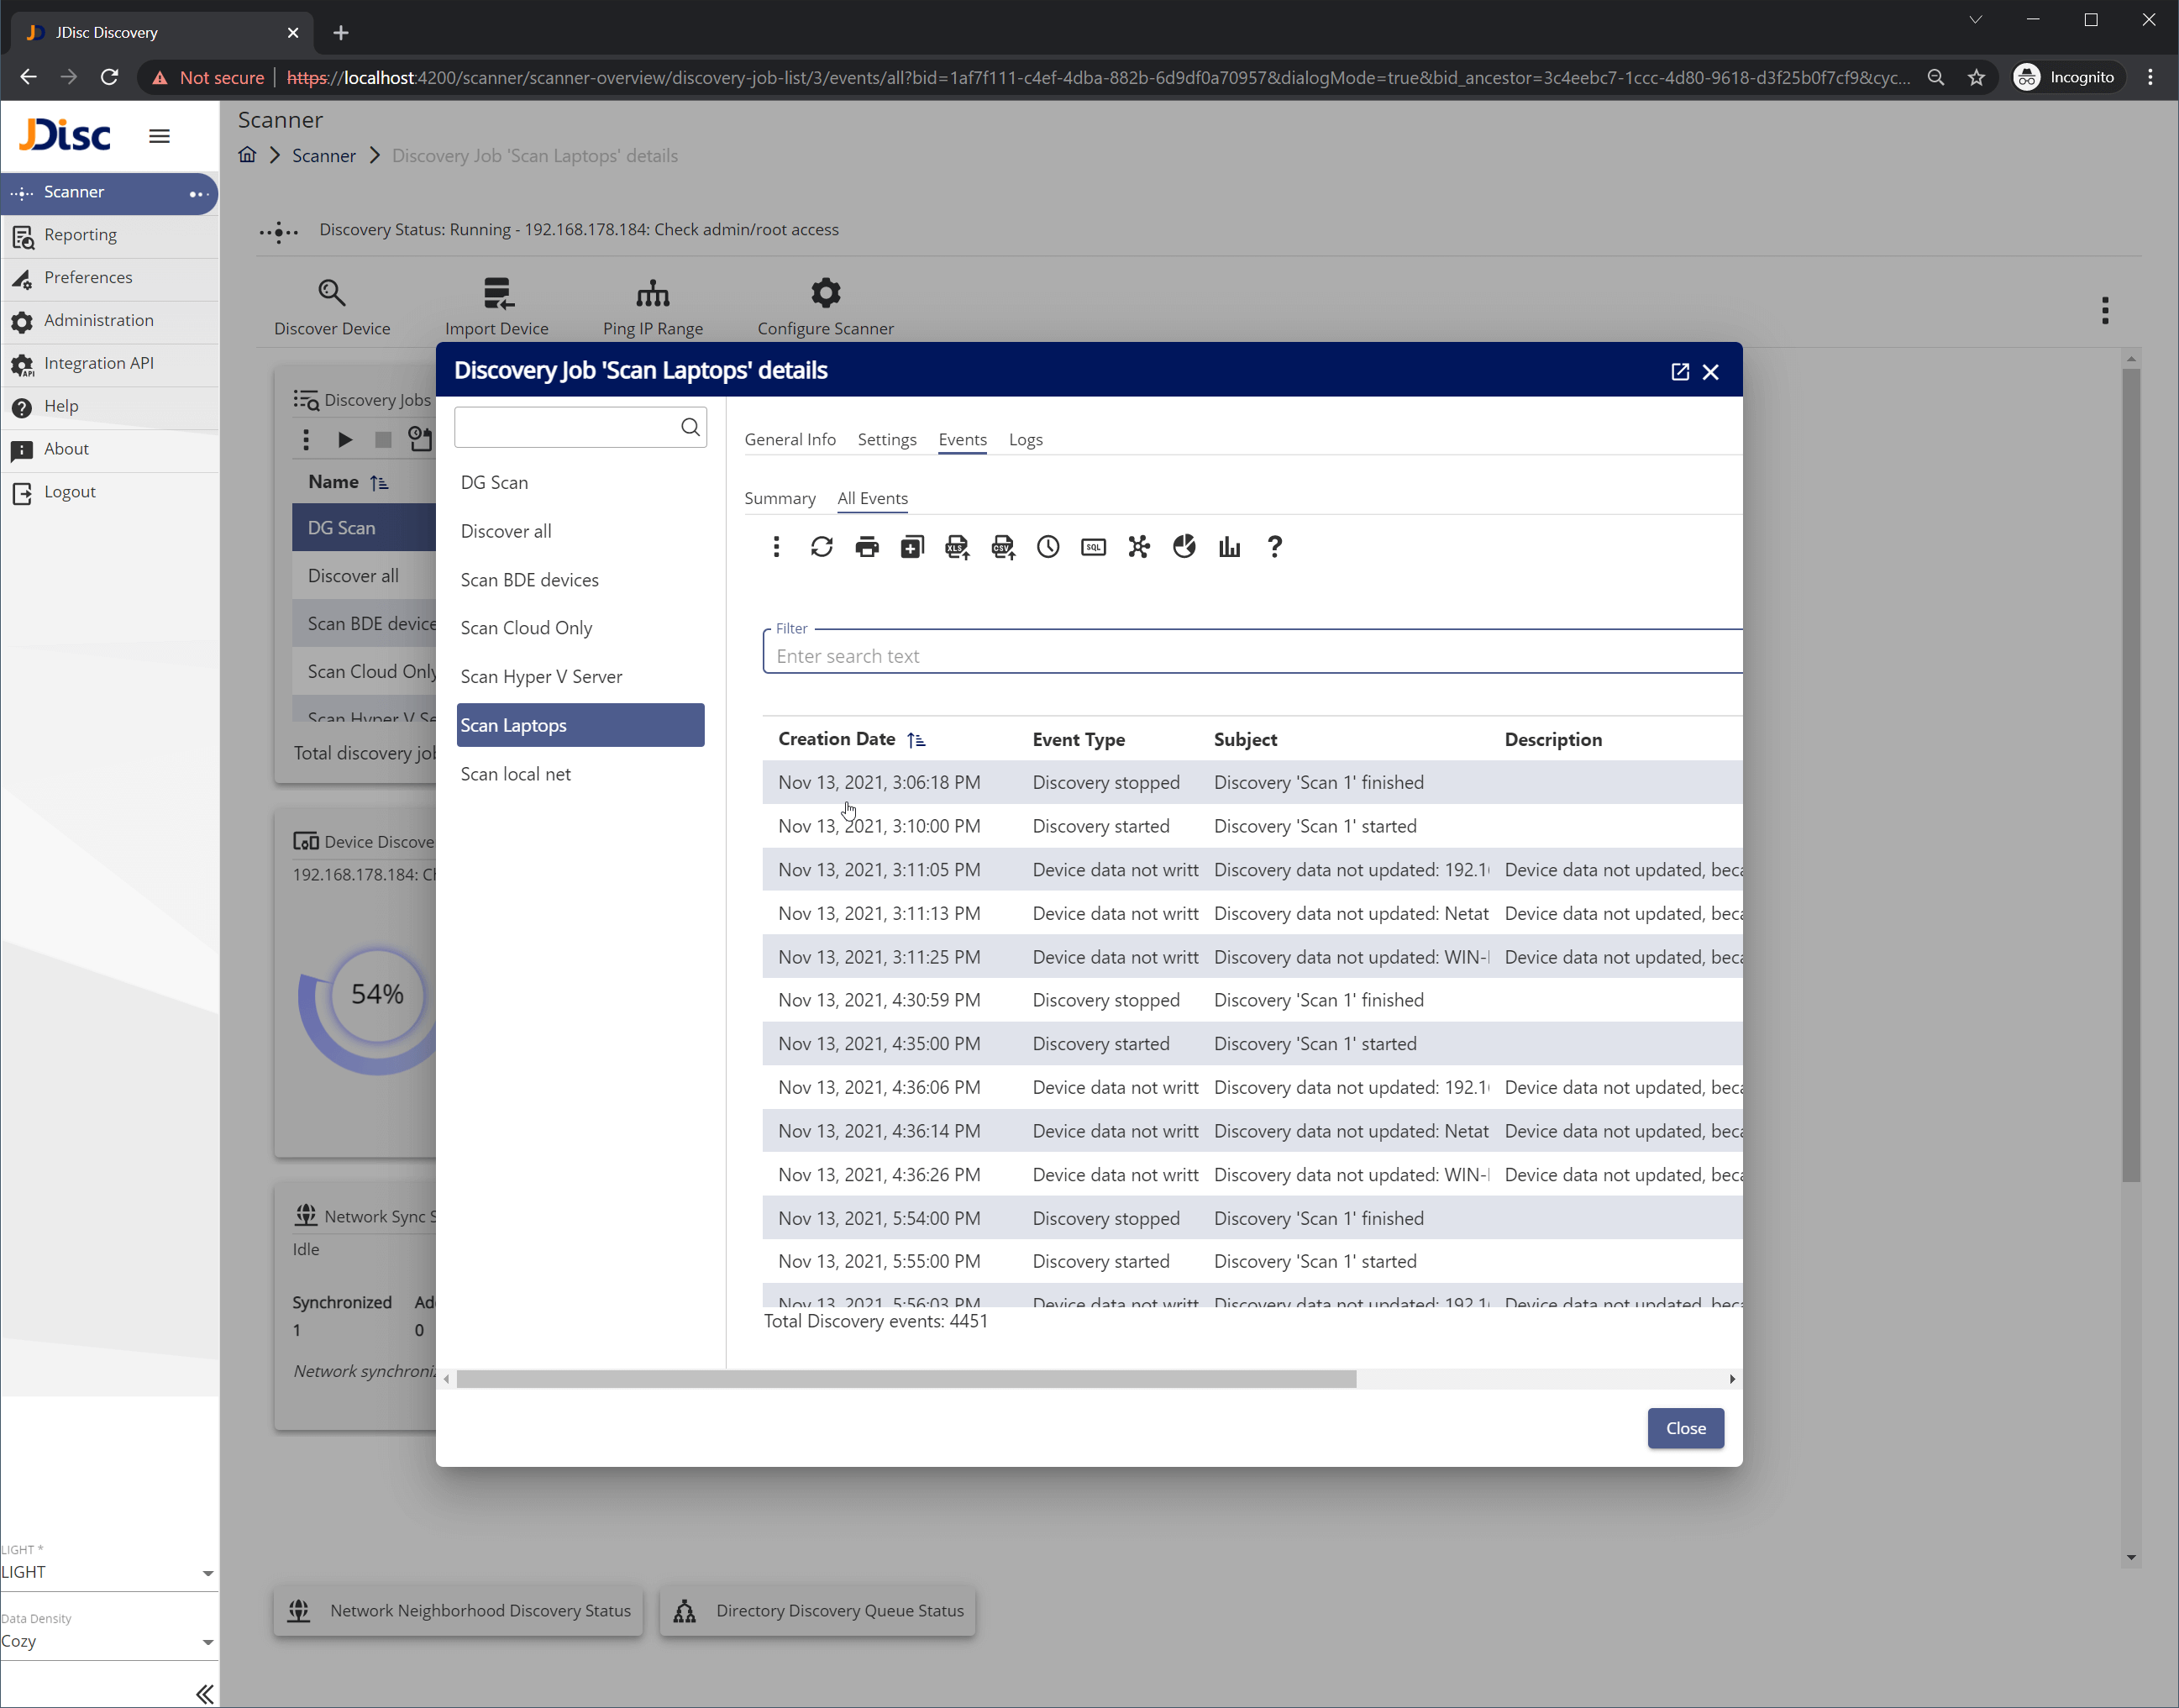Open the LIGHT theme dropdown
Viewport: 2179px width, 1708px height.
pyautogui.click(x=207, y=1572)
